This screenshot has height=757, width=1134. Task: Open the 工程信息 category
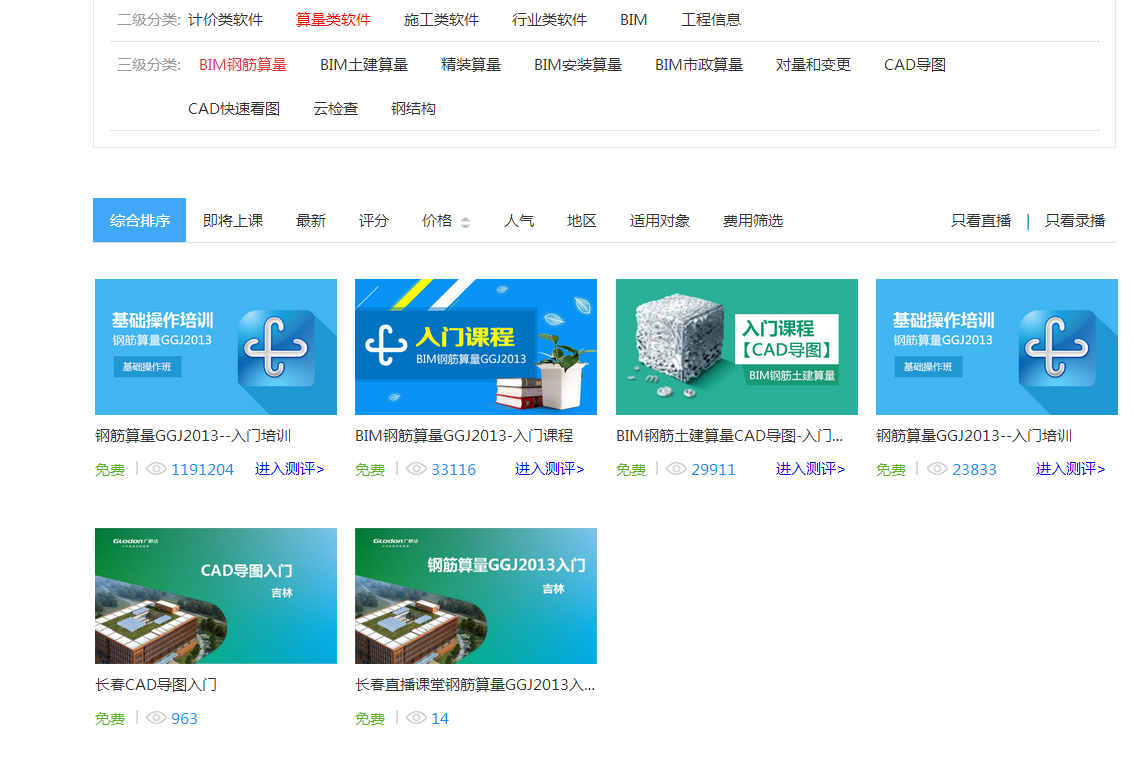tap(711, 20)
